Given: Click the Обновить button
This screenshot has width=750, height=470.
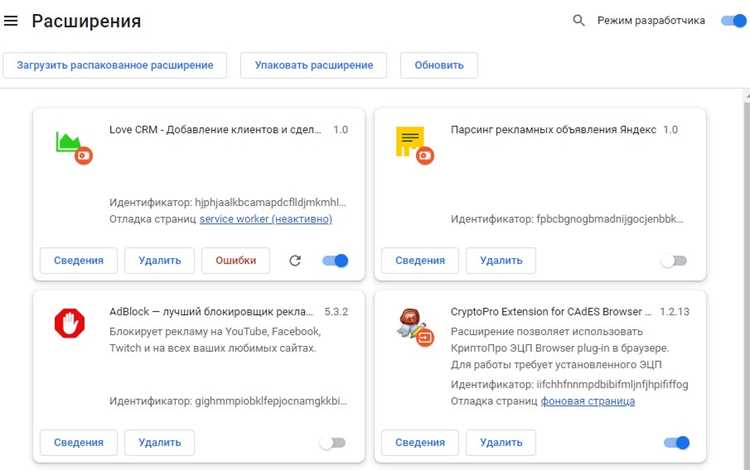Looking at the screenshot, I should (x=439, y=66).
